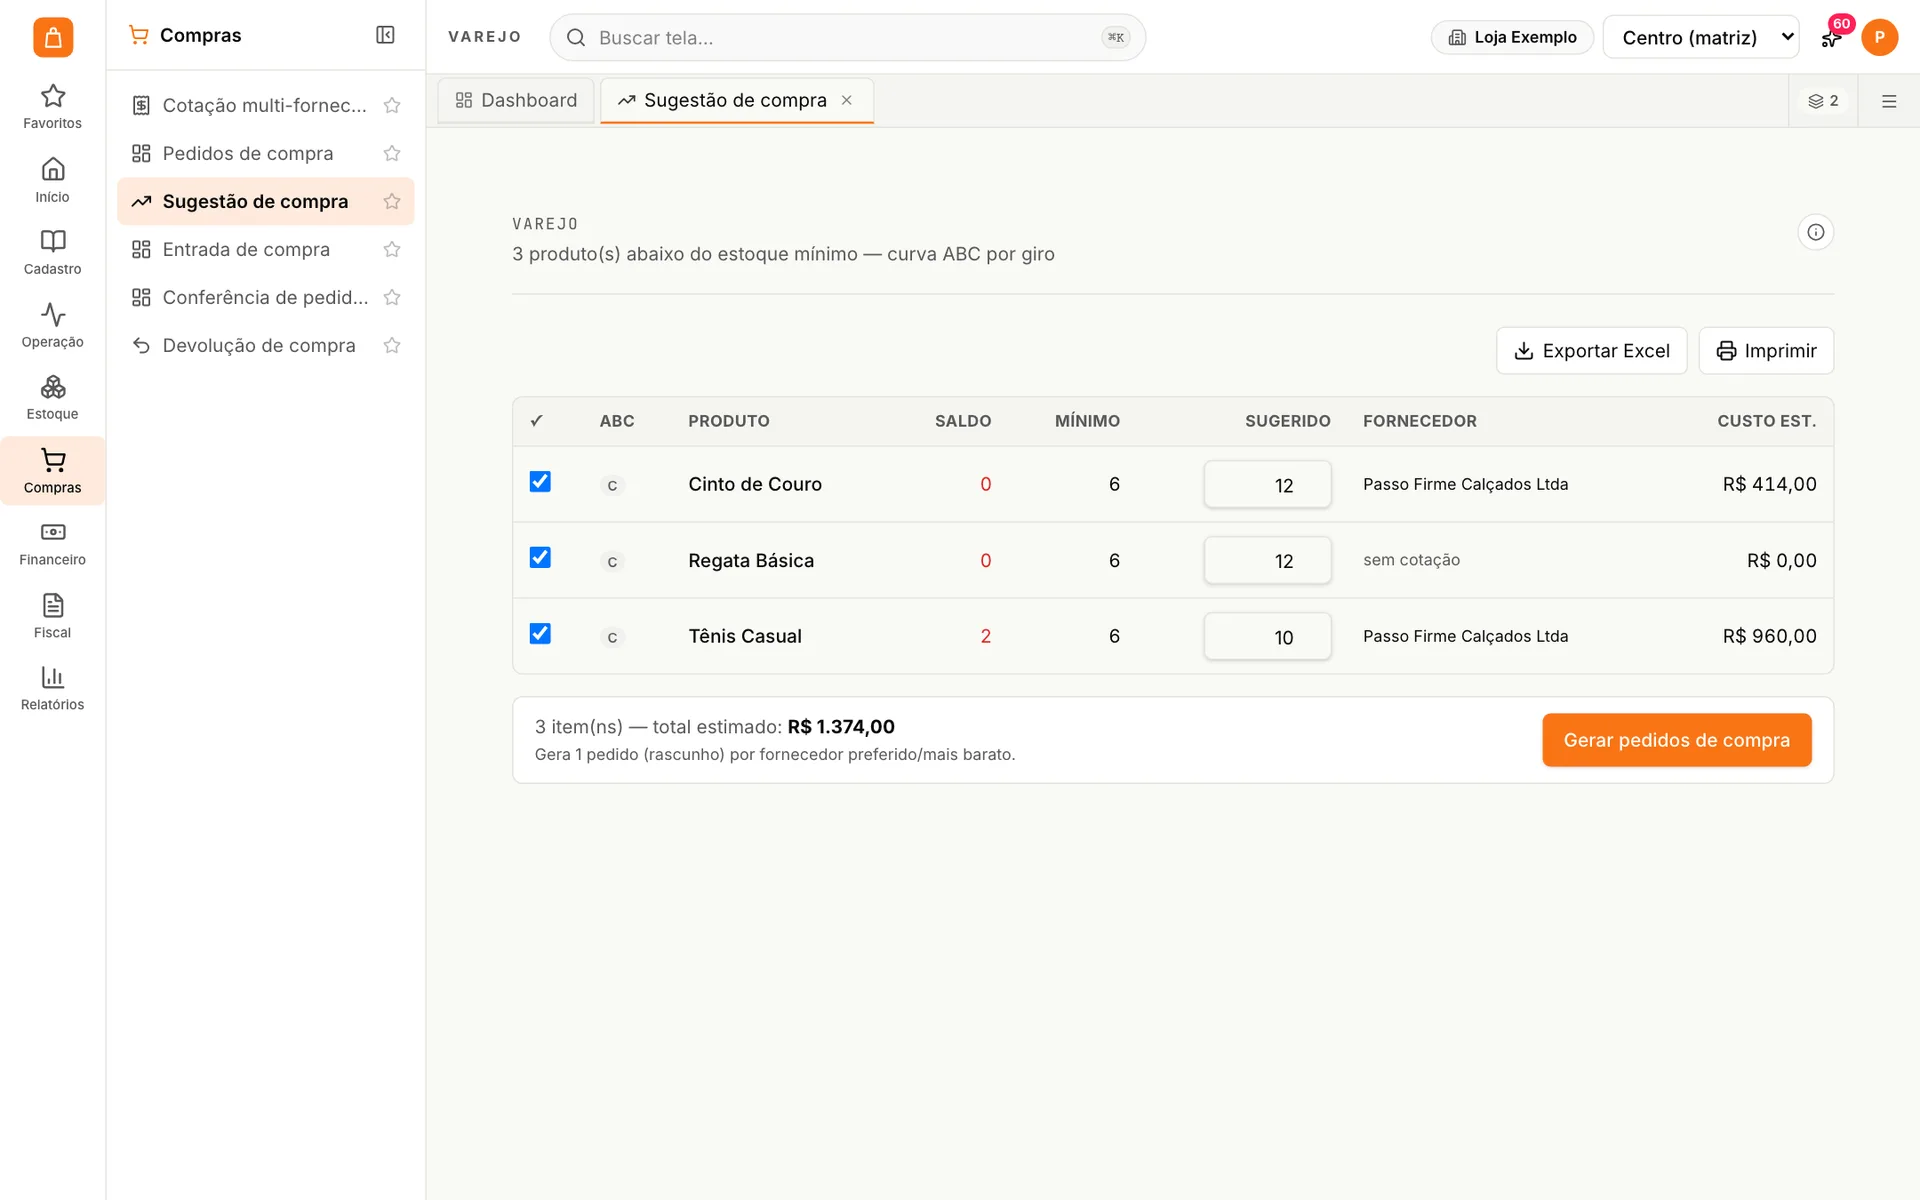
Task: Open the hamburger tab menu
Action: click(1889, 101)
